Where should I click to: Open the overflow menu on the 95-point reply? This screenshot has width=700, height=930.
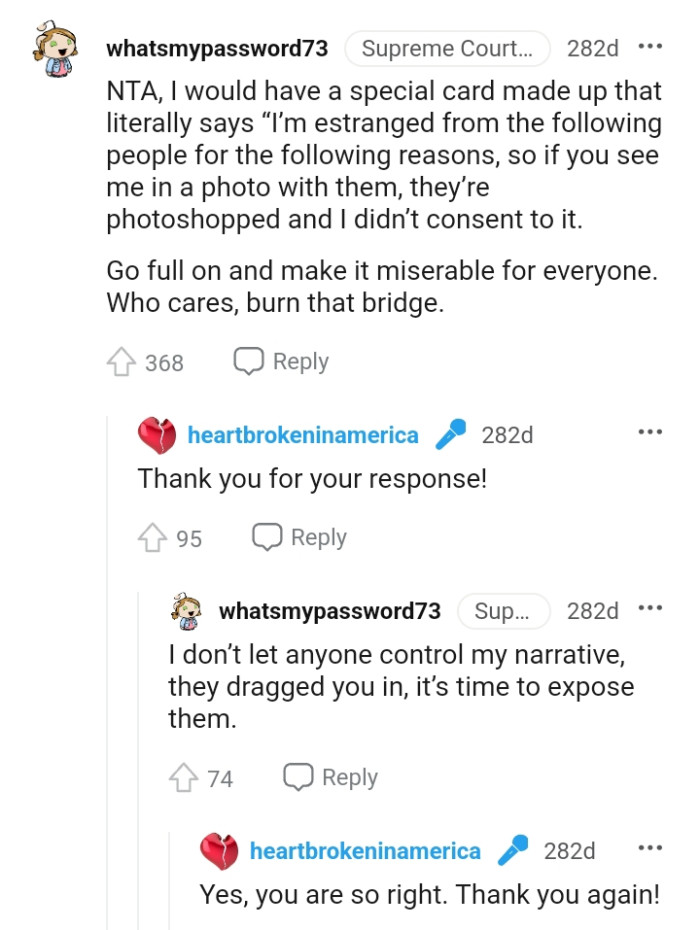pyautogui.click(x=651, y=430)
